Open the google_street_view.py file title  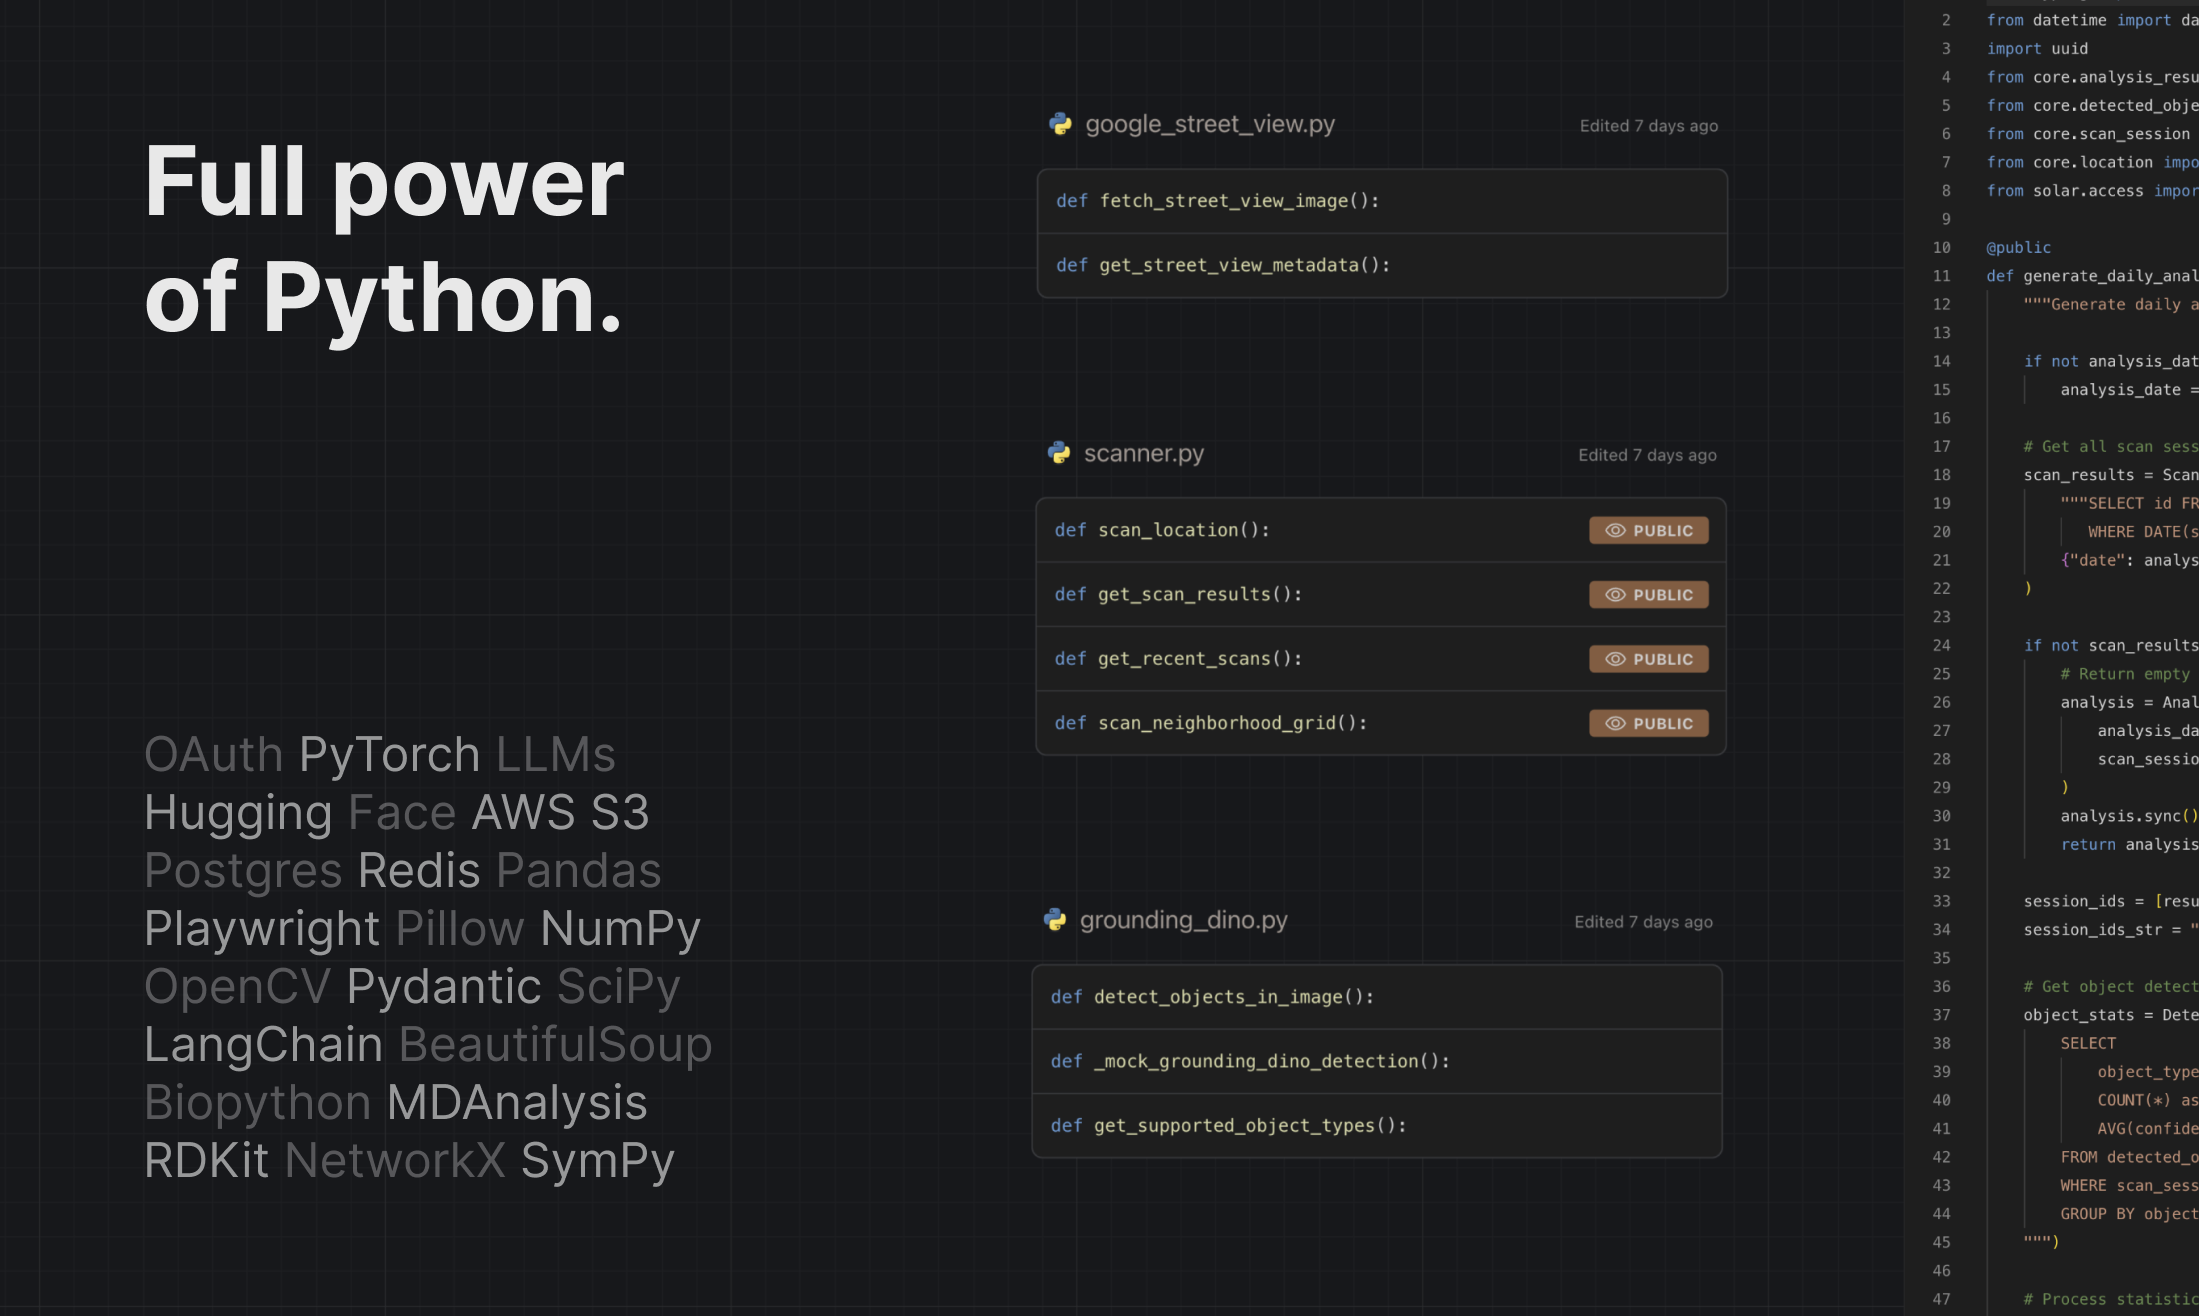(x=1210, y=124)
